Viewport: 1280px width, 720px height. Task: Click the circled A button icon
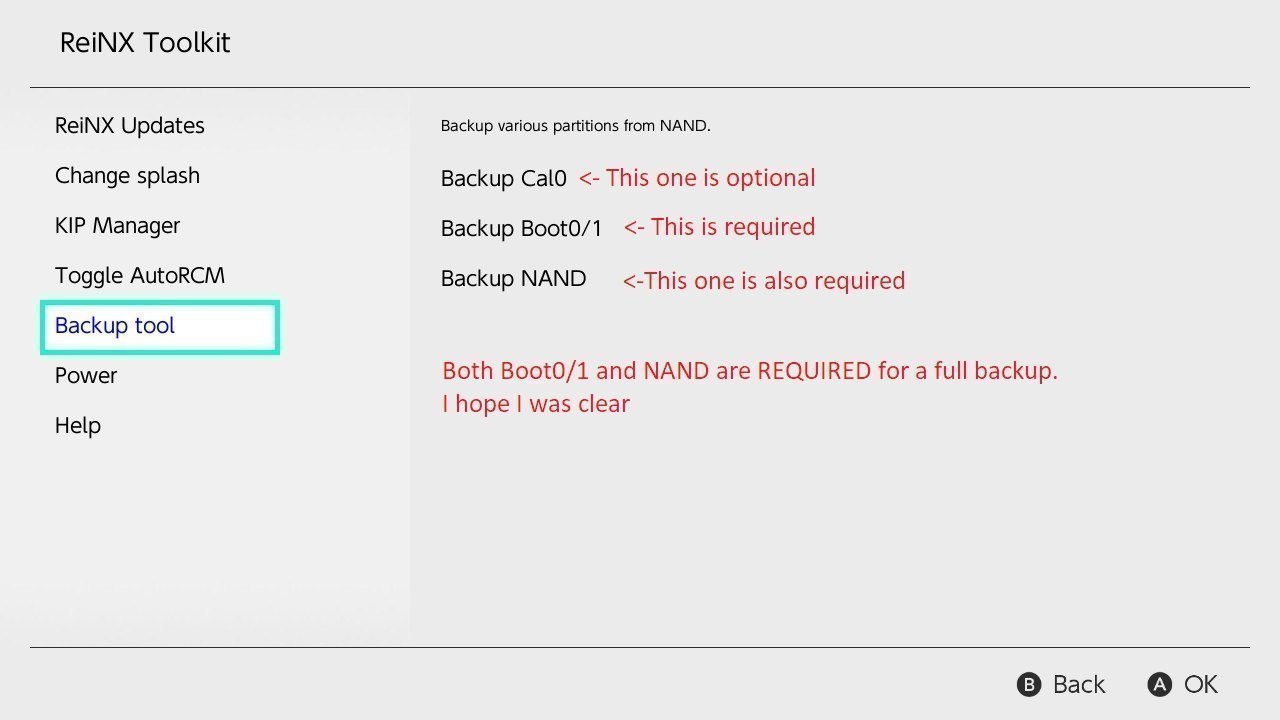tap(1159, 685)
